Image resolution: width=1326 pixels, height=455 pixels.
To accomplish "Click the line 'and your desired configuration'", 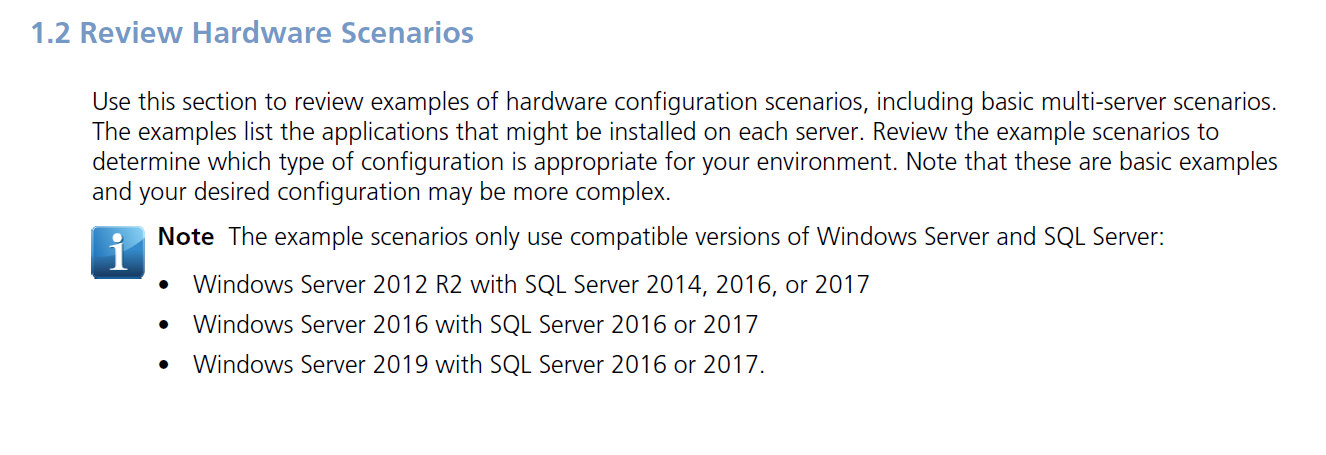I will coord(381,192).
